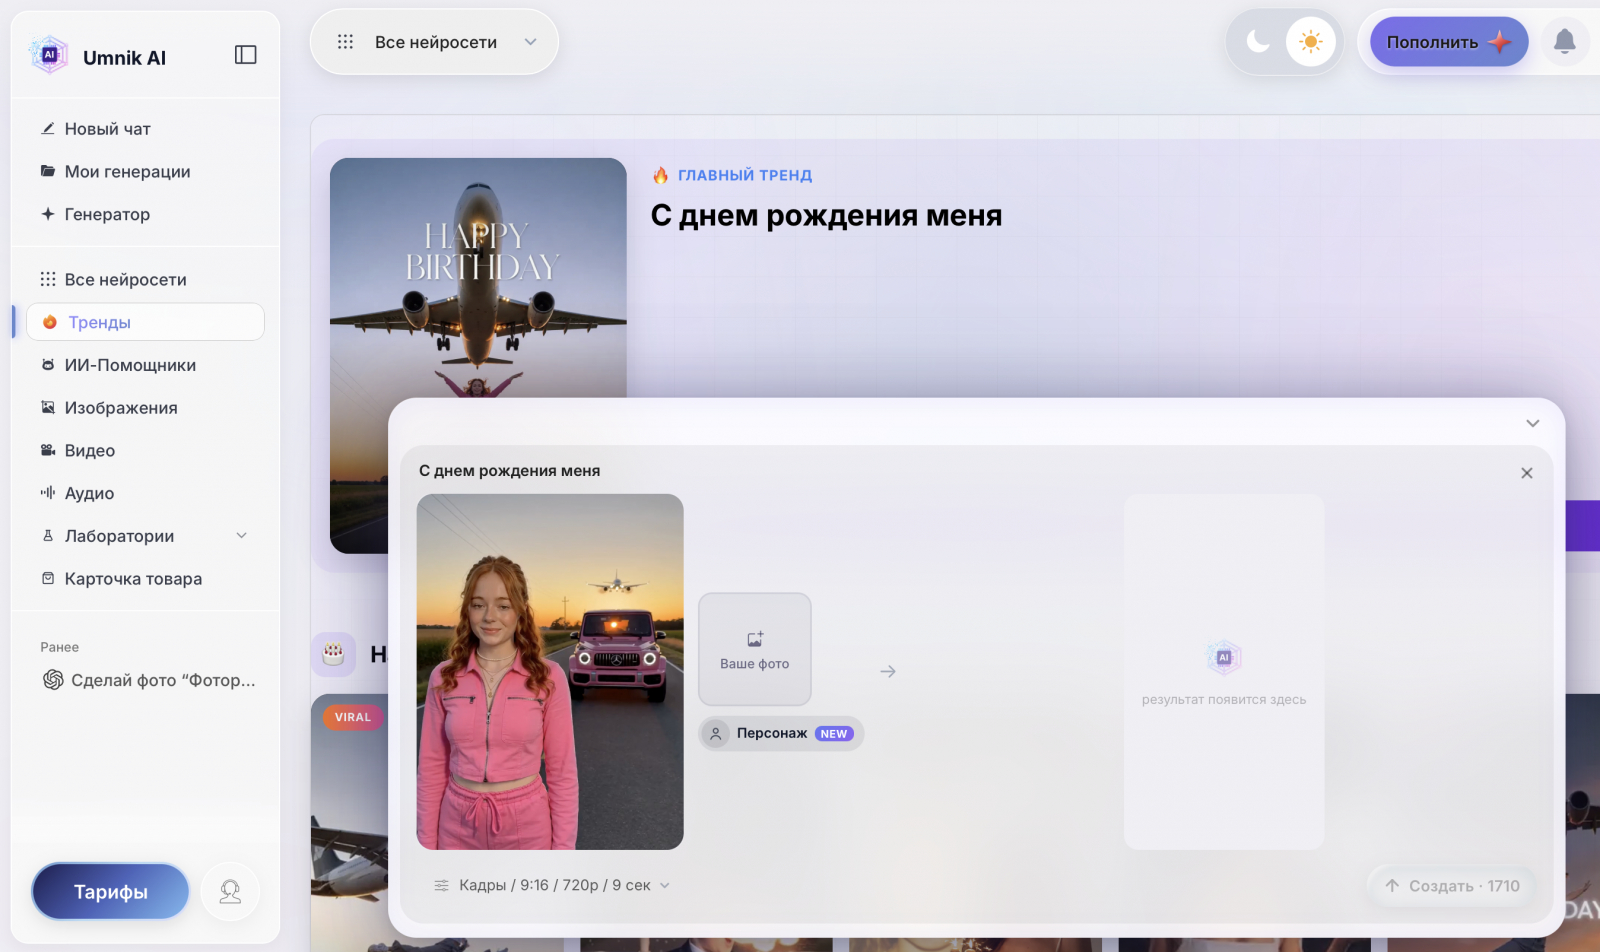This screenshot has height=952, width=1600.
Task: Open support headset icon
Action: [230, 891]
